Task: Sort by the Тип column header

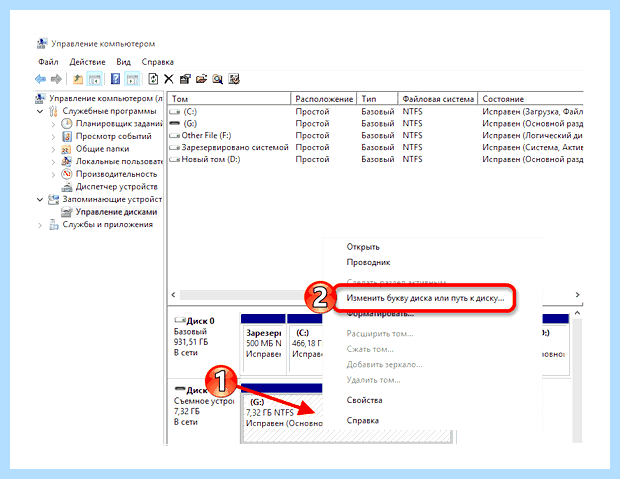Action: tap(377, 99)
